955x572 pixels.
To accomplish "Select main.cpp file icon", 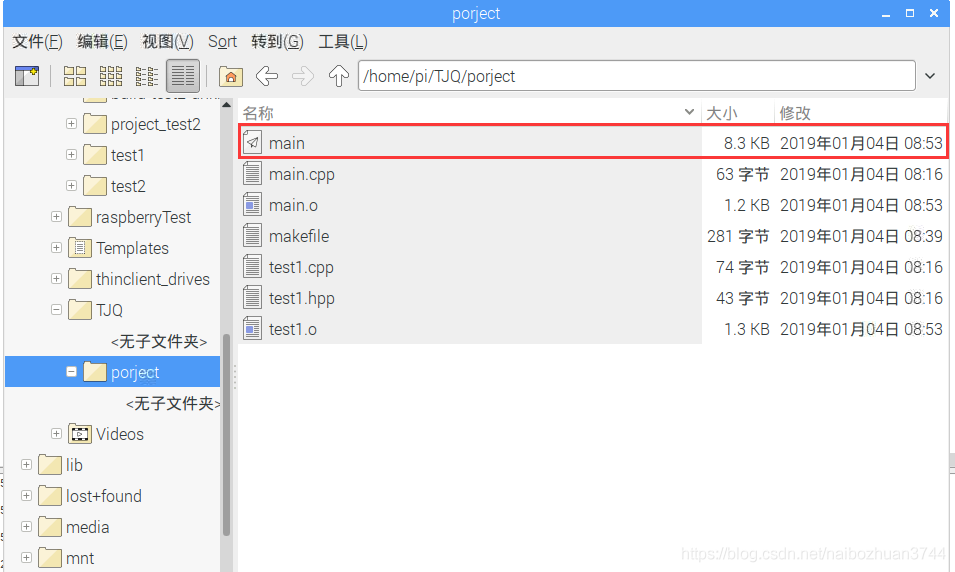I will pos(252,174).
